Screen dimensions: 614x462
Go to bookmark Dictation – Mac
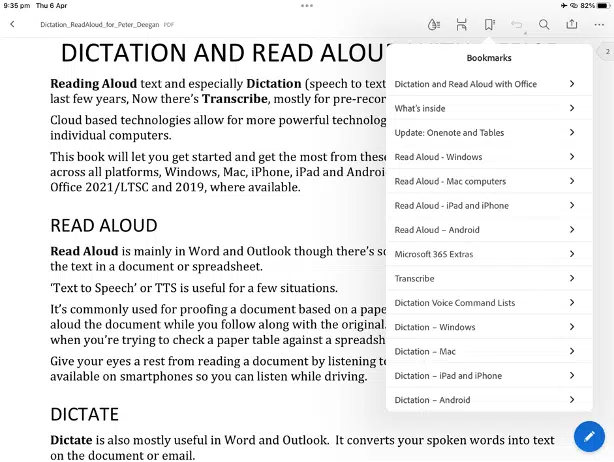pyautogui.click(x=489, y=351)
